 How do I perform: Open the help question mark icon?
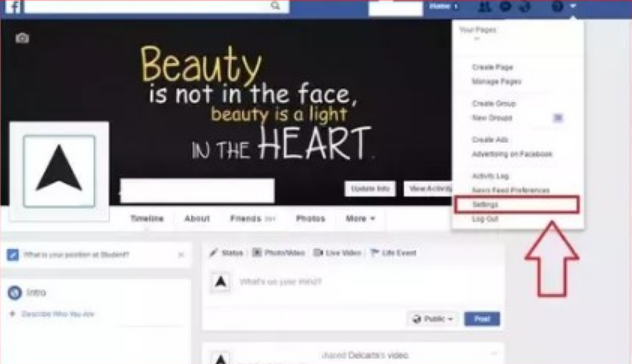click(557, 6)
